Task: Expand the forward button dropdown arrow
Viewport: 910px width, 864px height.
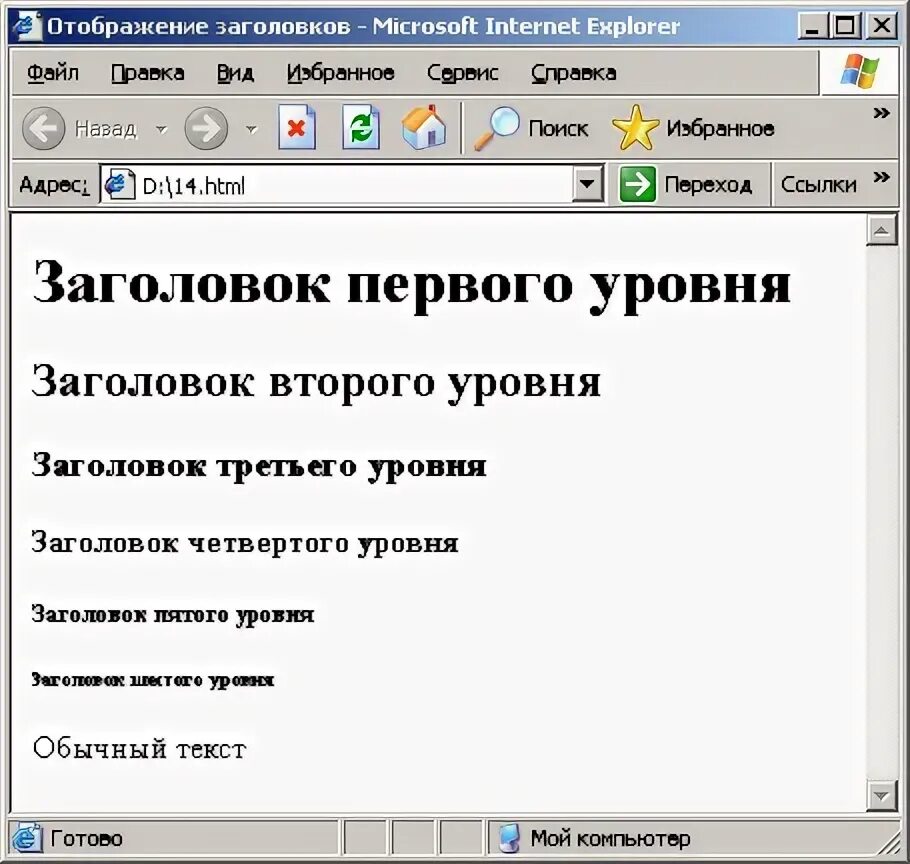Action: 251,128
